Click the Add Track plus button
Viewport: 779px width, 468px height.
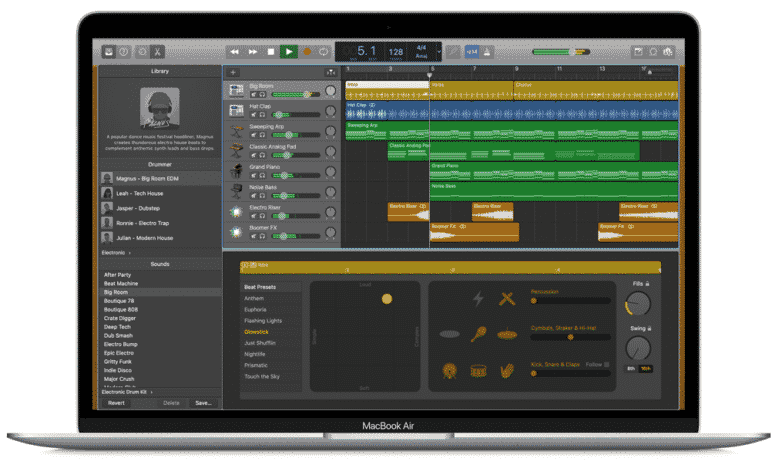point(233,73)
